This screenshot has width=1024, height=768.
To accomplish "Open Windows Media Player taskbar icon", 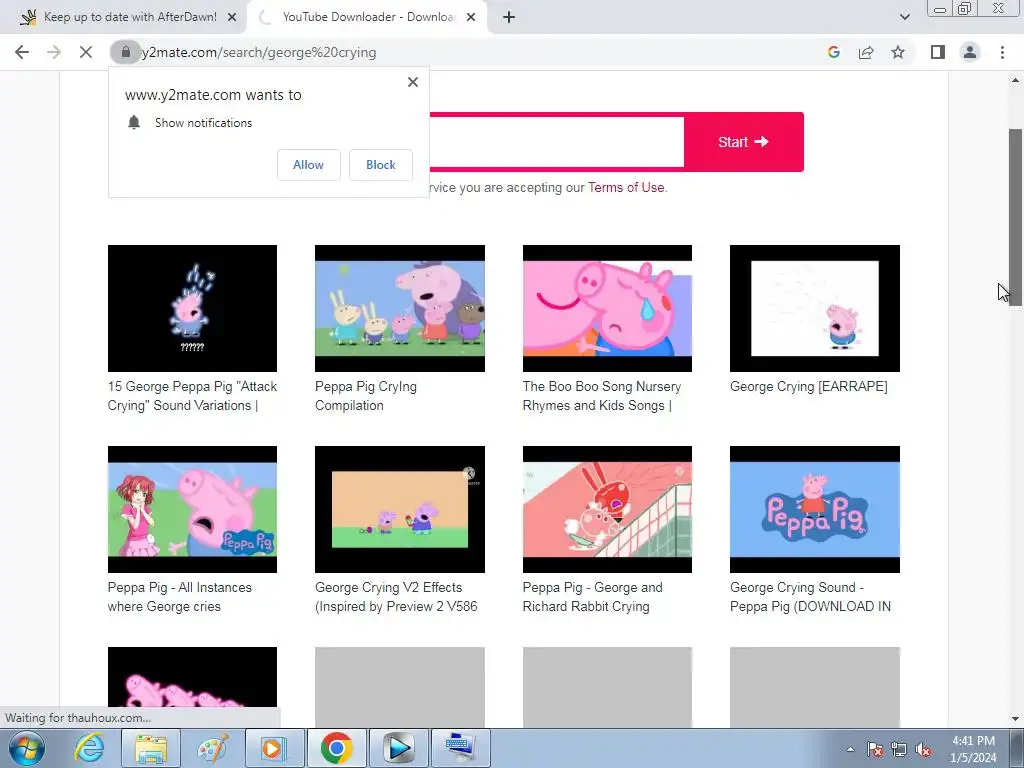I will [274, 748].
